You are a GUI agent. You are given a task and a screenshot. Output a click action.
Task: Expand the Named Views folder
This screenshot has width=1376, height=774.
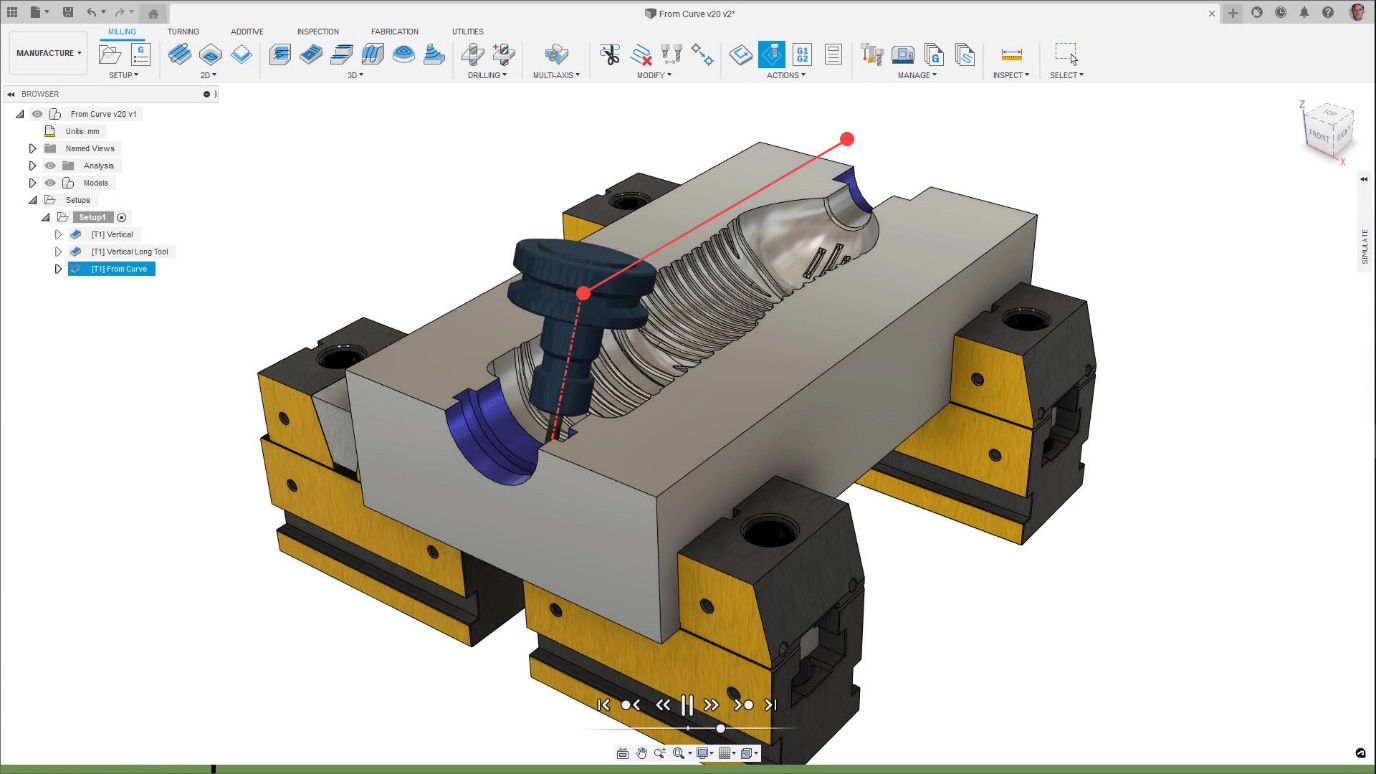pos(32,148)
